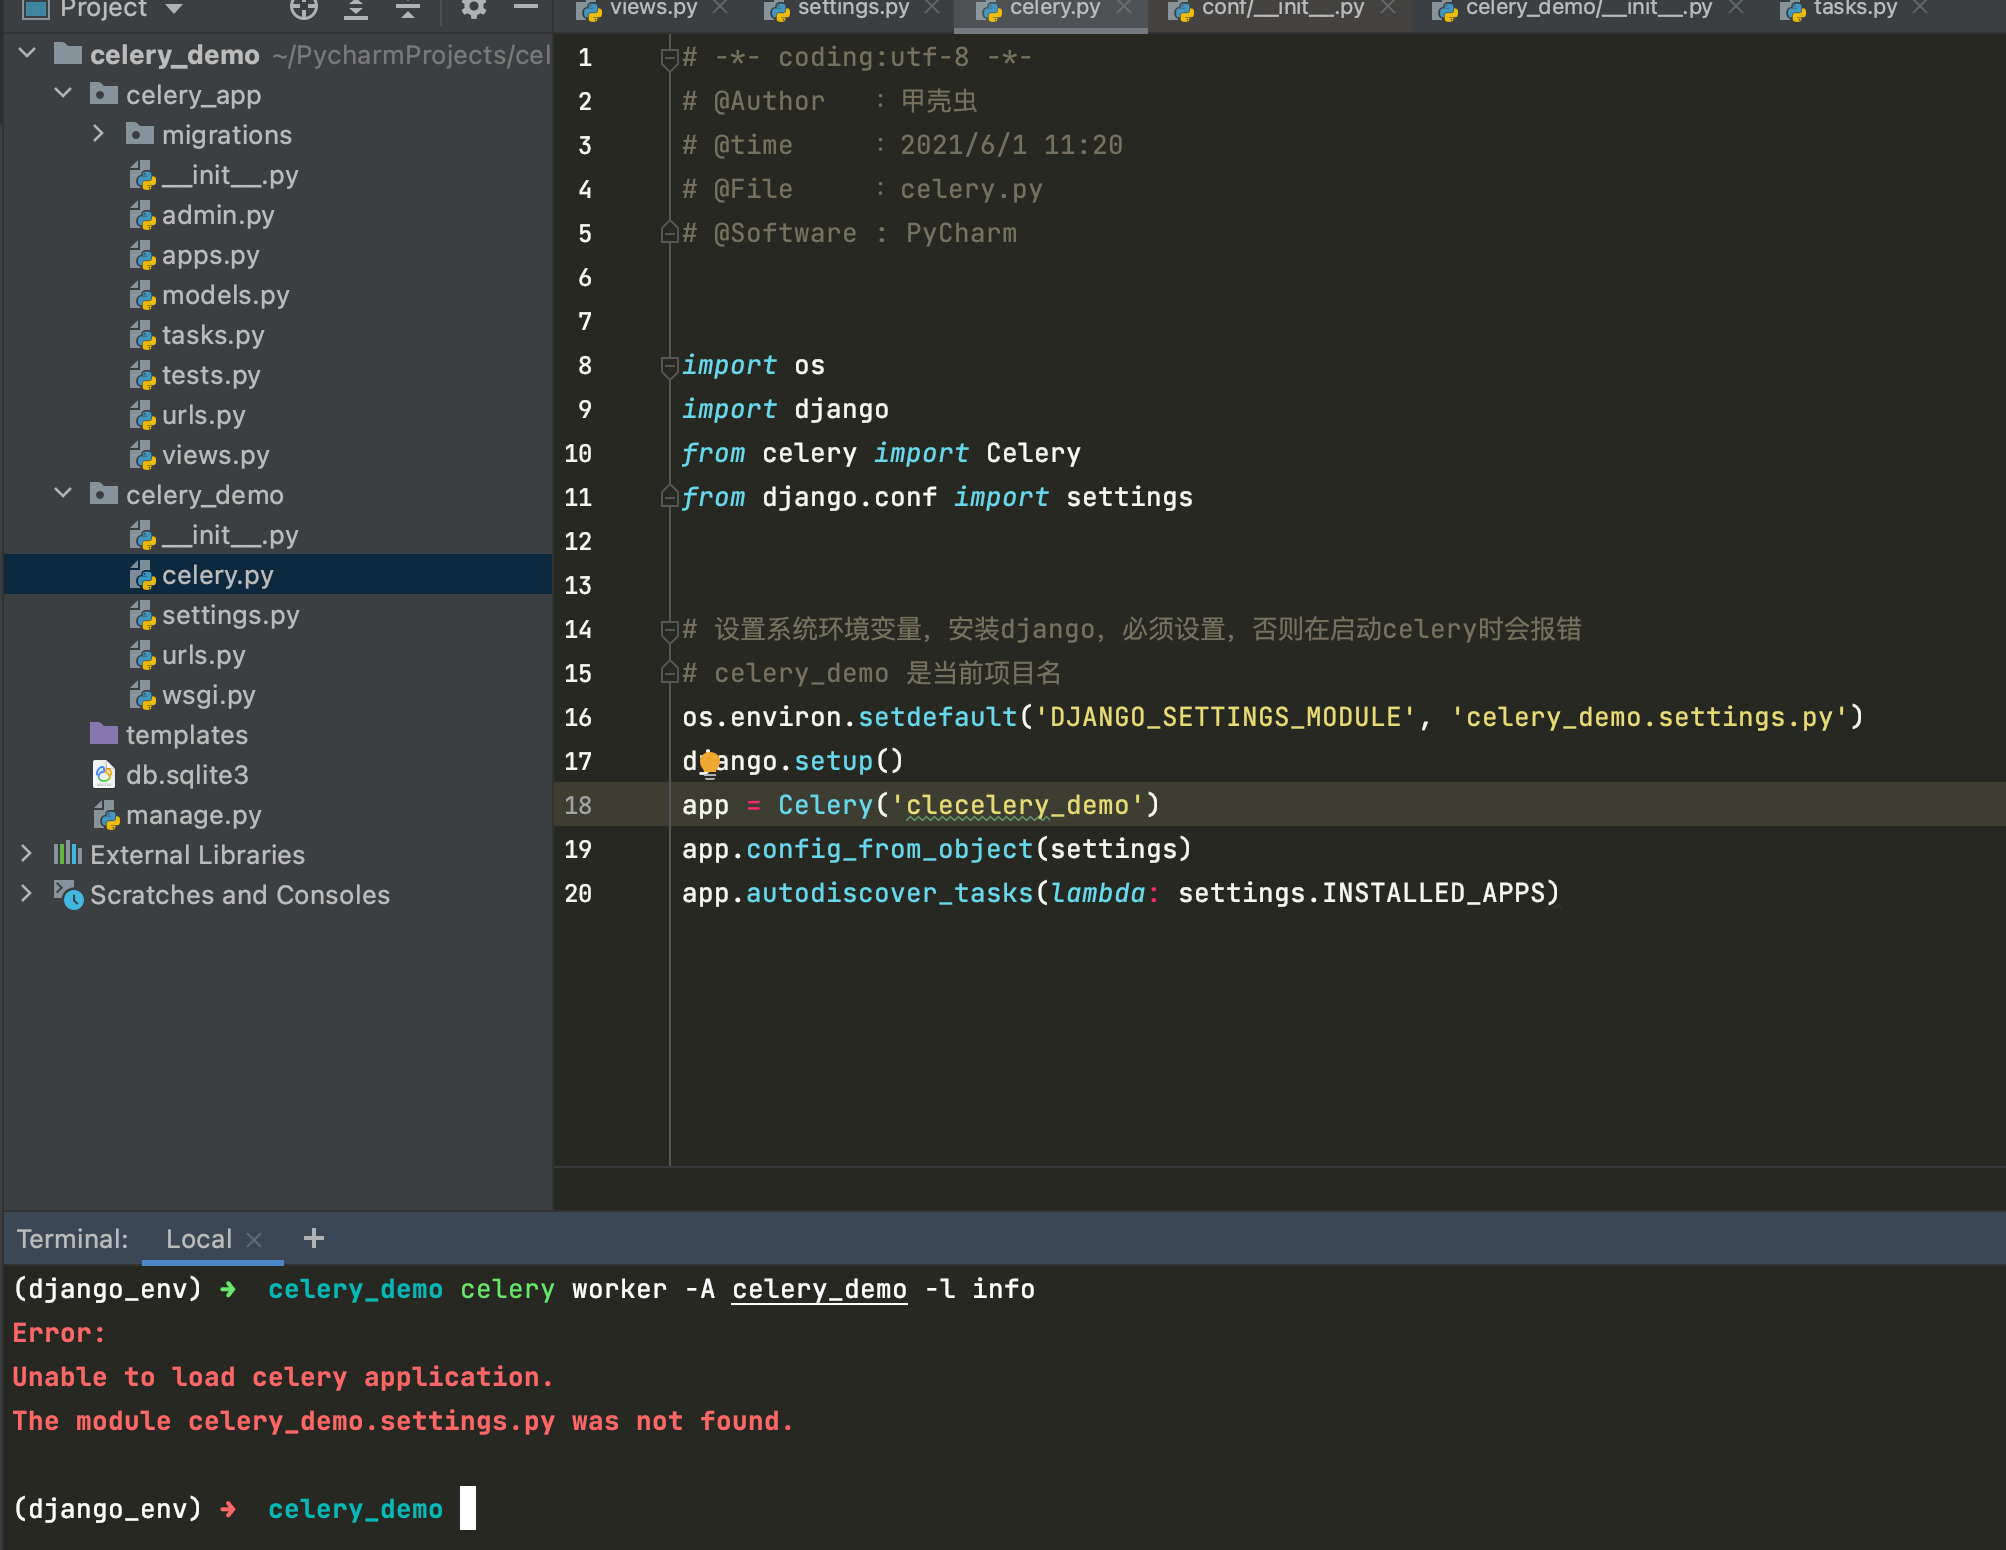Close the Local terminal session
This screenshot has height=1550, width=2006.
pyautogui.click(x=254, y=1240)
